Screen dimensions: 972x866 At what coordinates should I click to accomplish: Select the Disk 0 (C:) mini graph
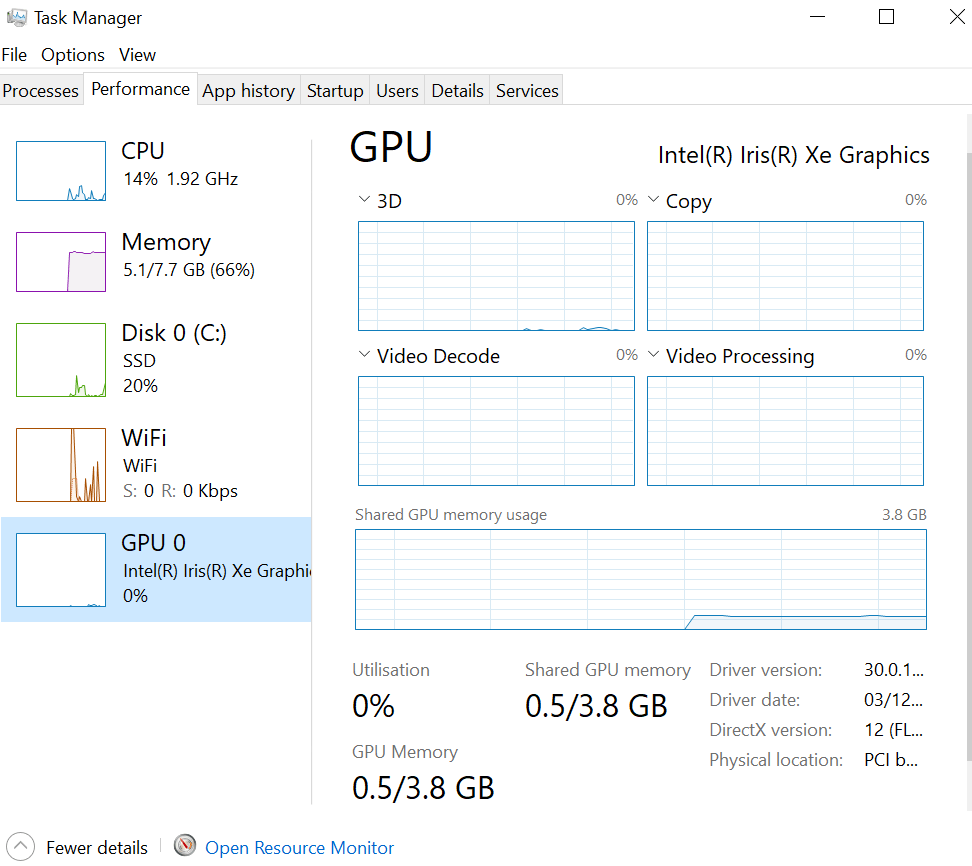(61, 360)
